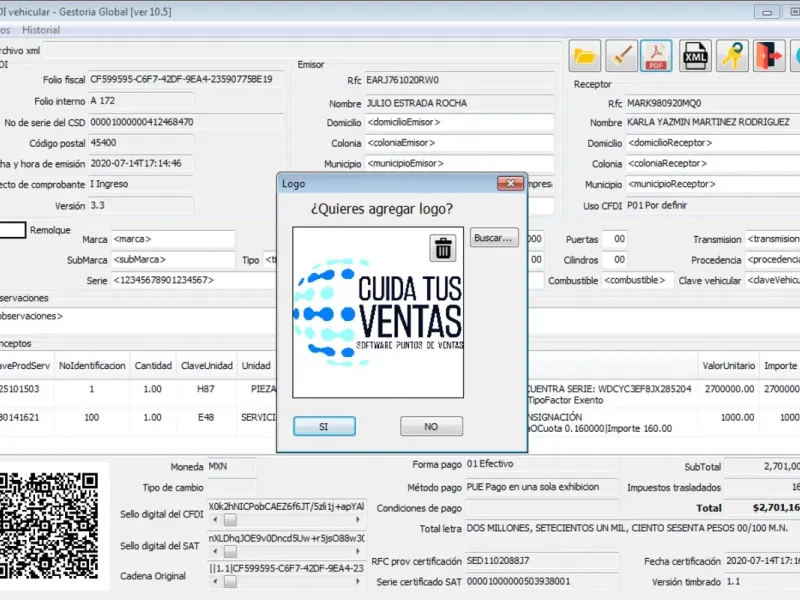Screen dimensions: 800x600
Task: Select the H87 cell in concepts table
Action: tap(206, 389)
